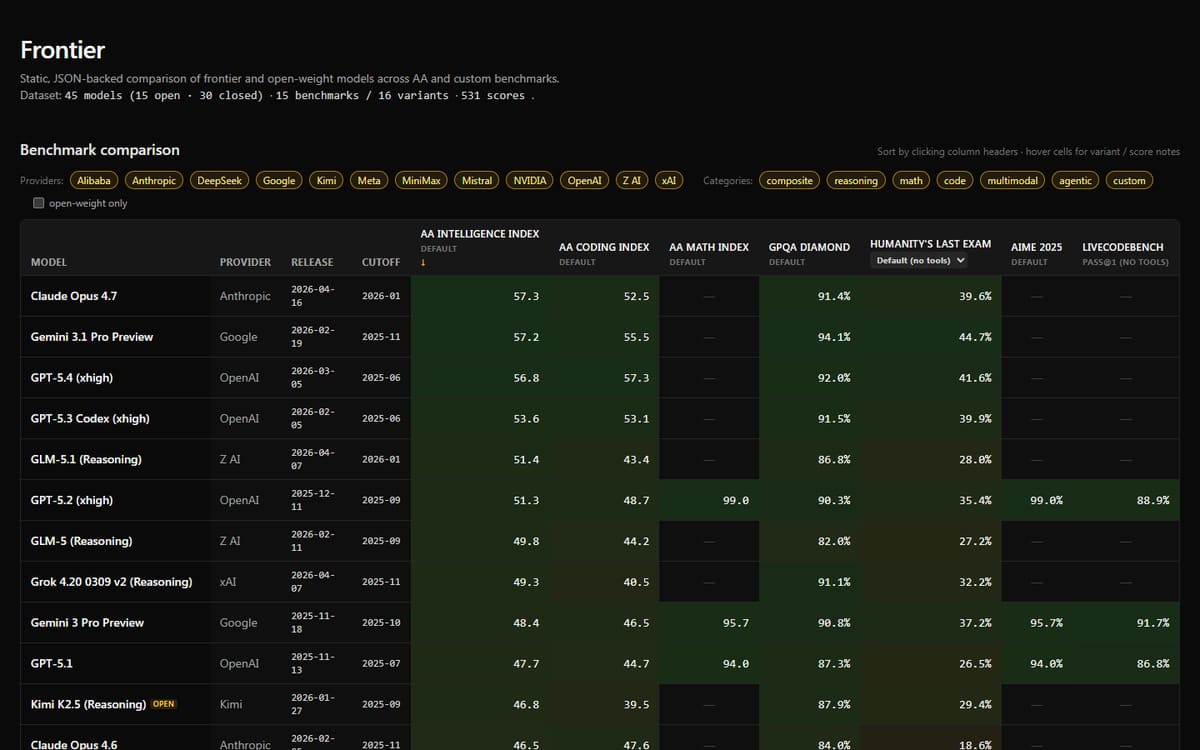Screen dimensions: 1200x750
Task: Toggle the Google provider filter
Action: 279,181
